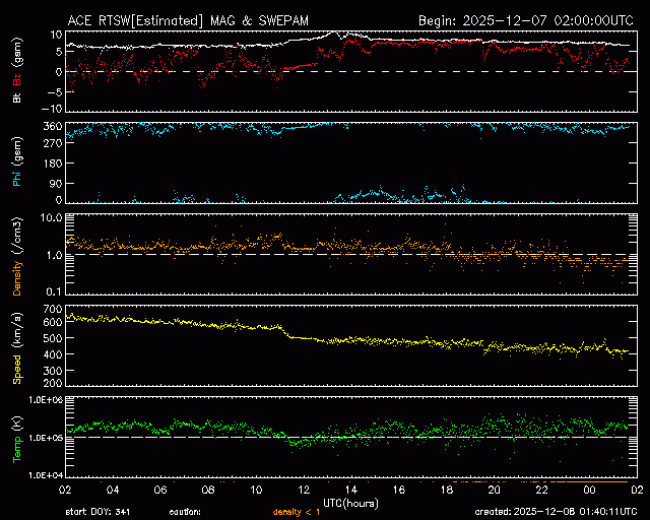Screen dimensions: 650x520
Task: Click the "600" tick on the Speed axis
Action: click(x=53, y=322)
